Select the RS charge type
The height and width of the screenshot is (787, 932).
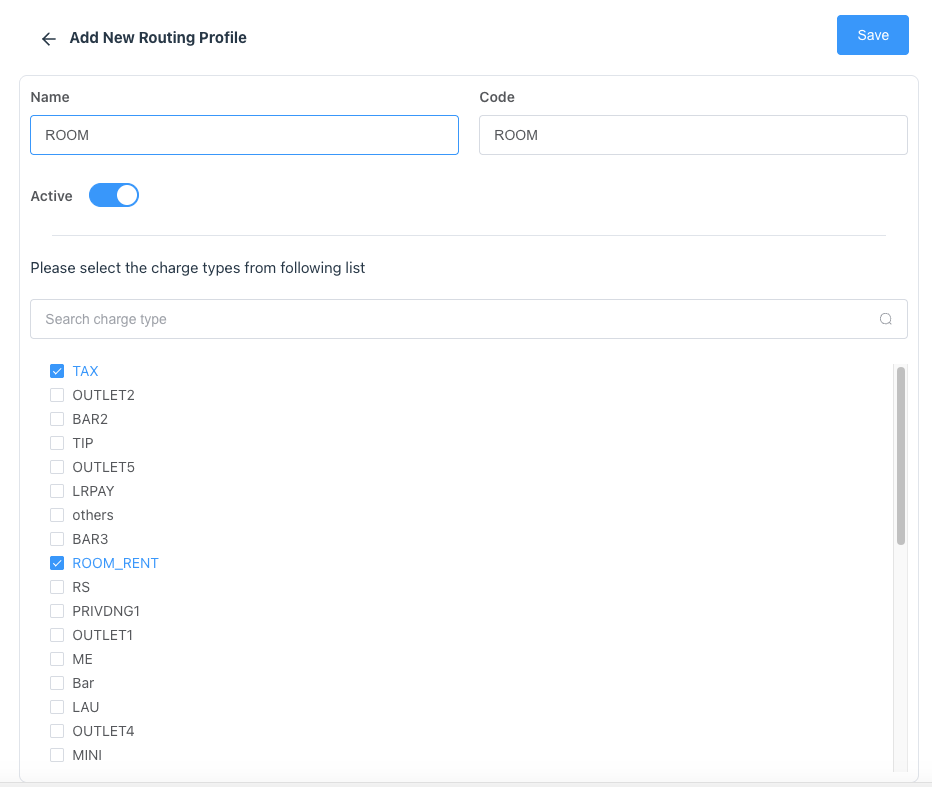coord(57,586)
